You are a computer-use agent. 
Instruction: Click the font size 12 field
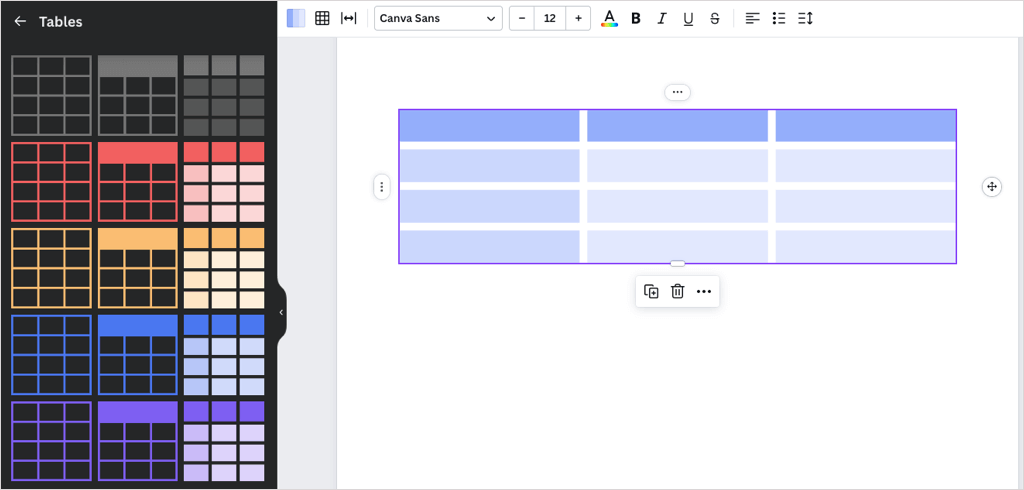(550, 18)
